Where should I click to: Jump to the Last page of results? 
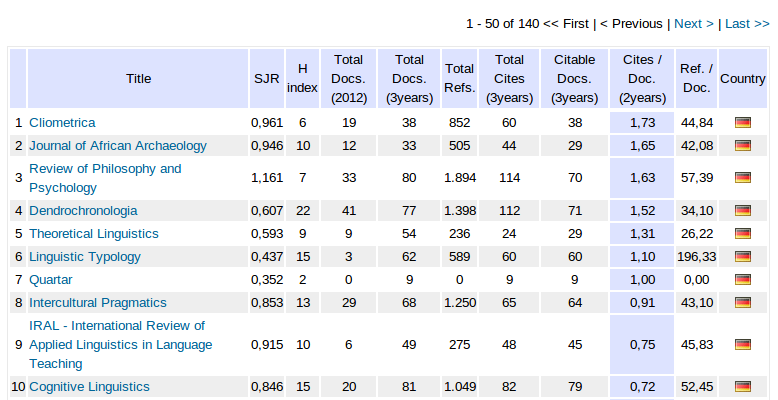coord(747,24)
